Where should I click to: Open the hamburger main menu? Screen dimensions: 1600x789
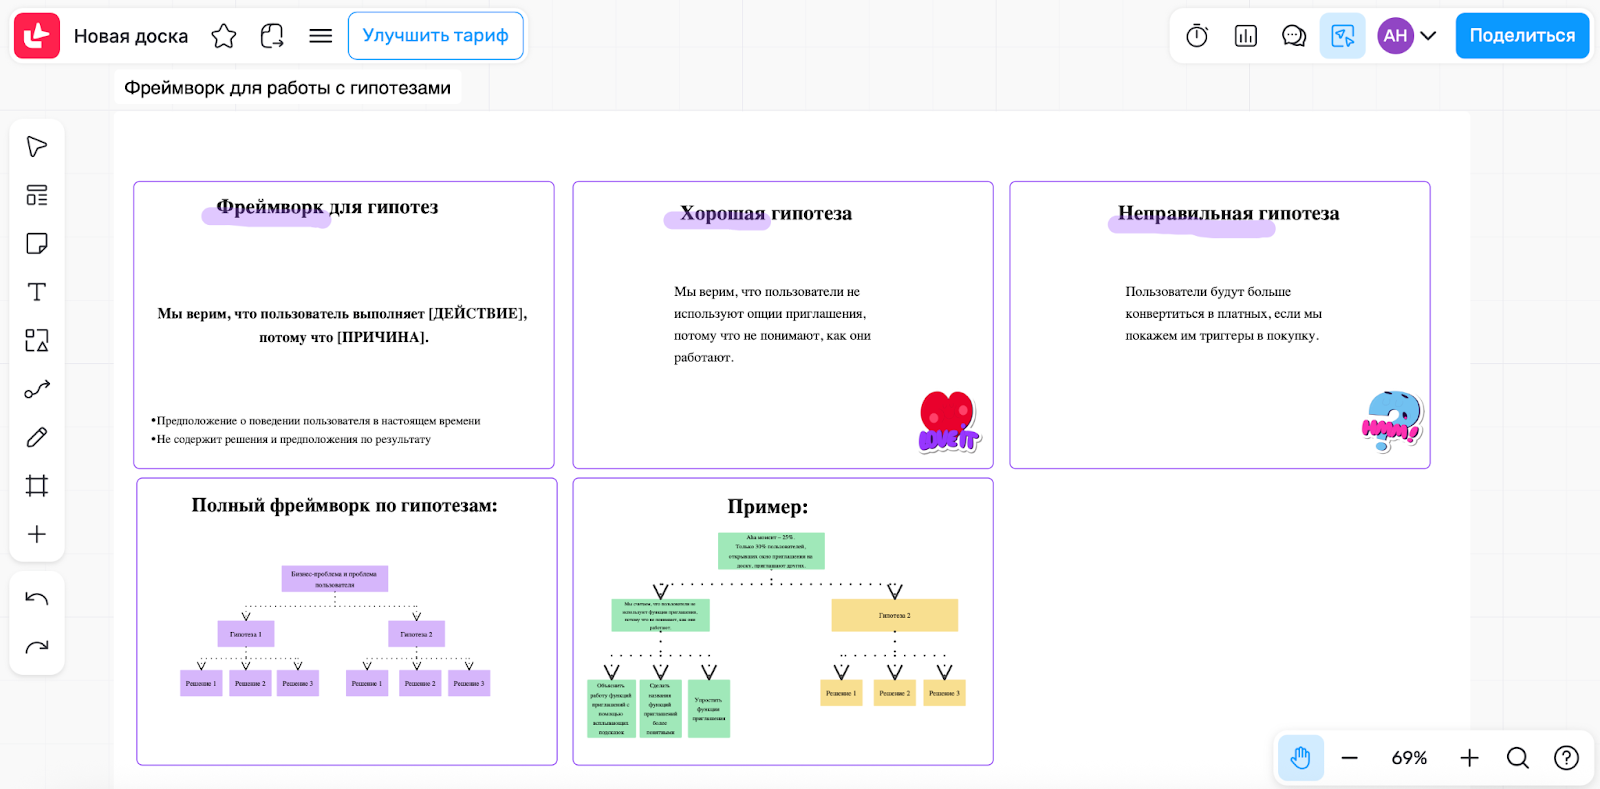tap(320, 36)
